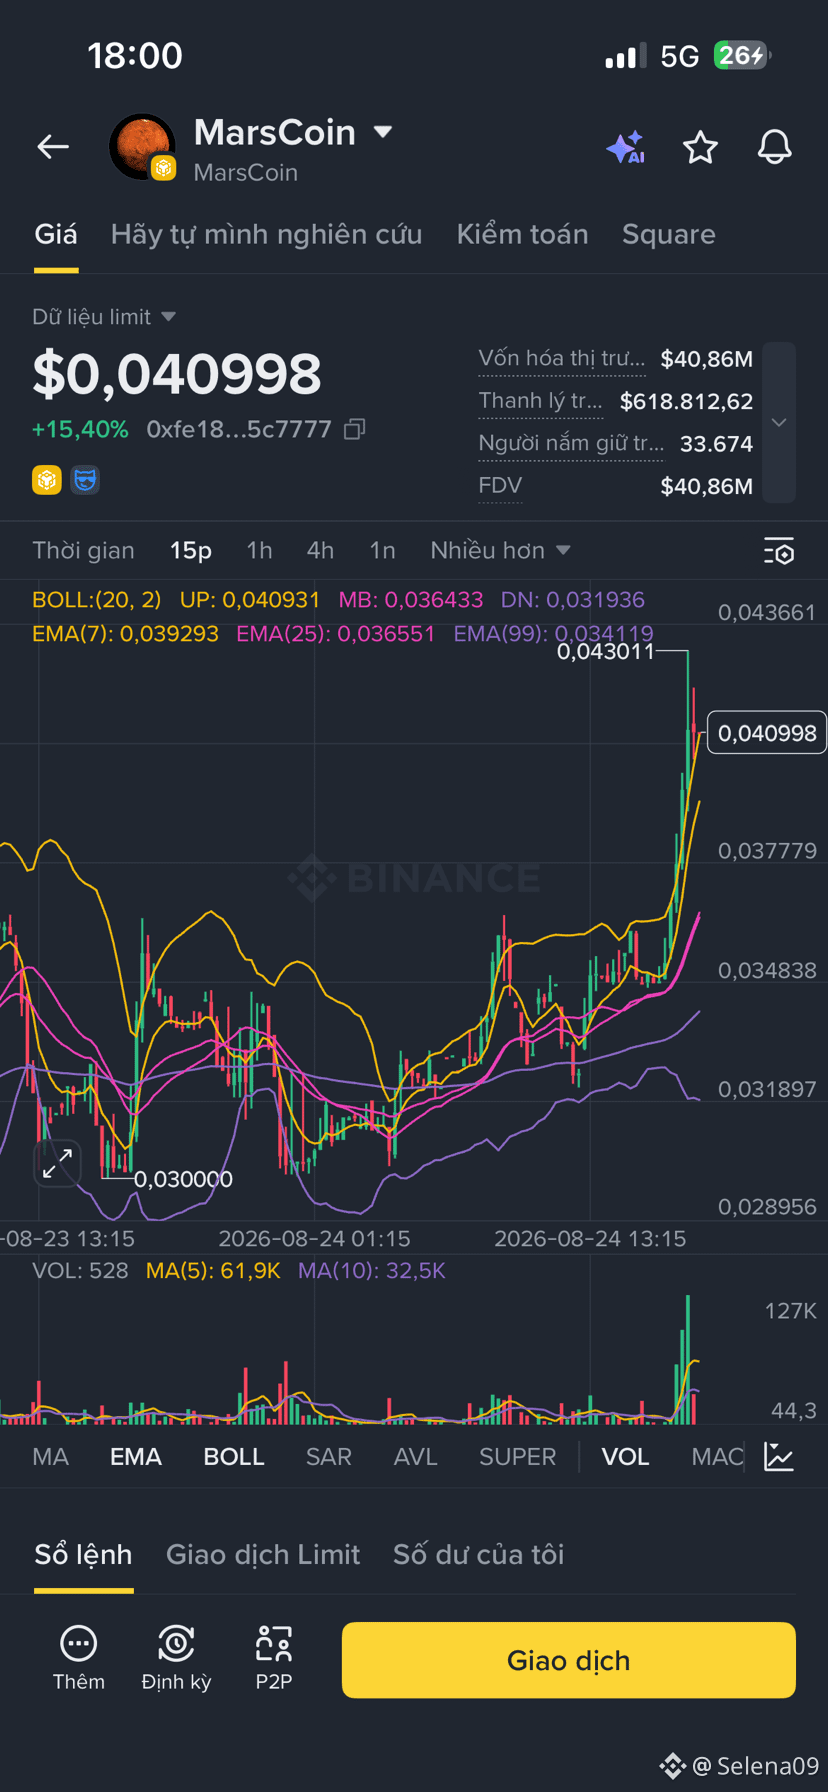Open Kiểm toán tab
Viewport: 828px width, 1792px height.
pyautogui.click(x=522, y=234)
